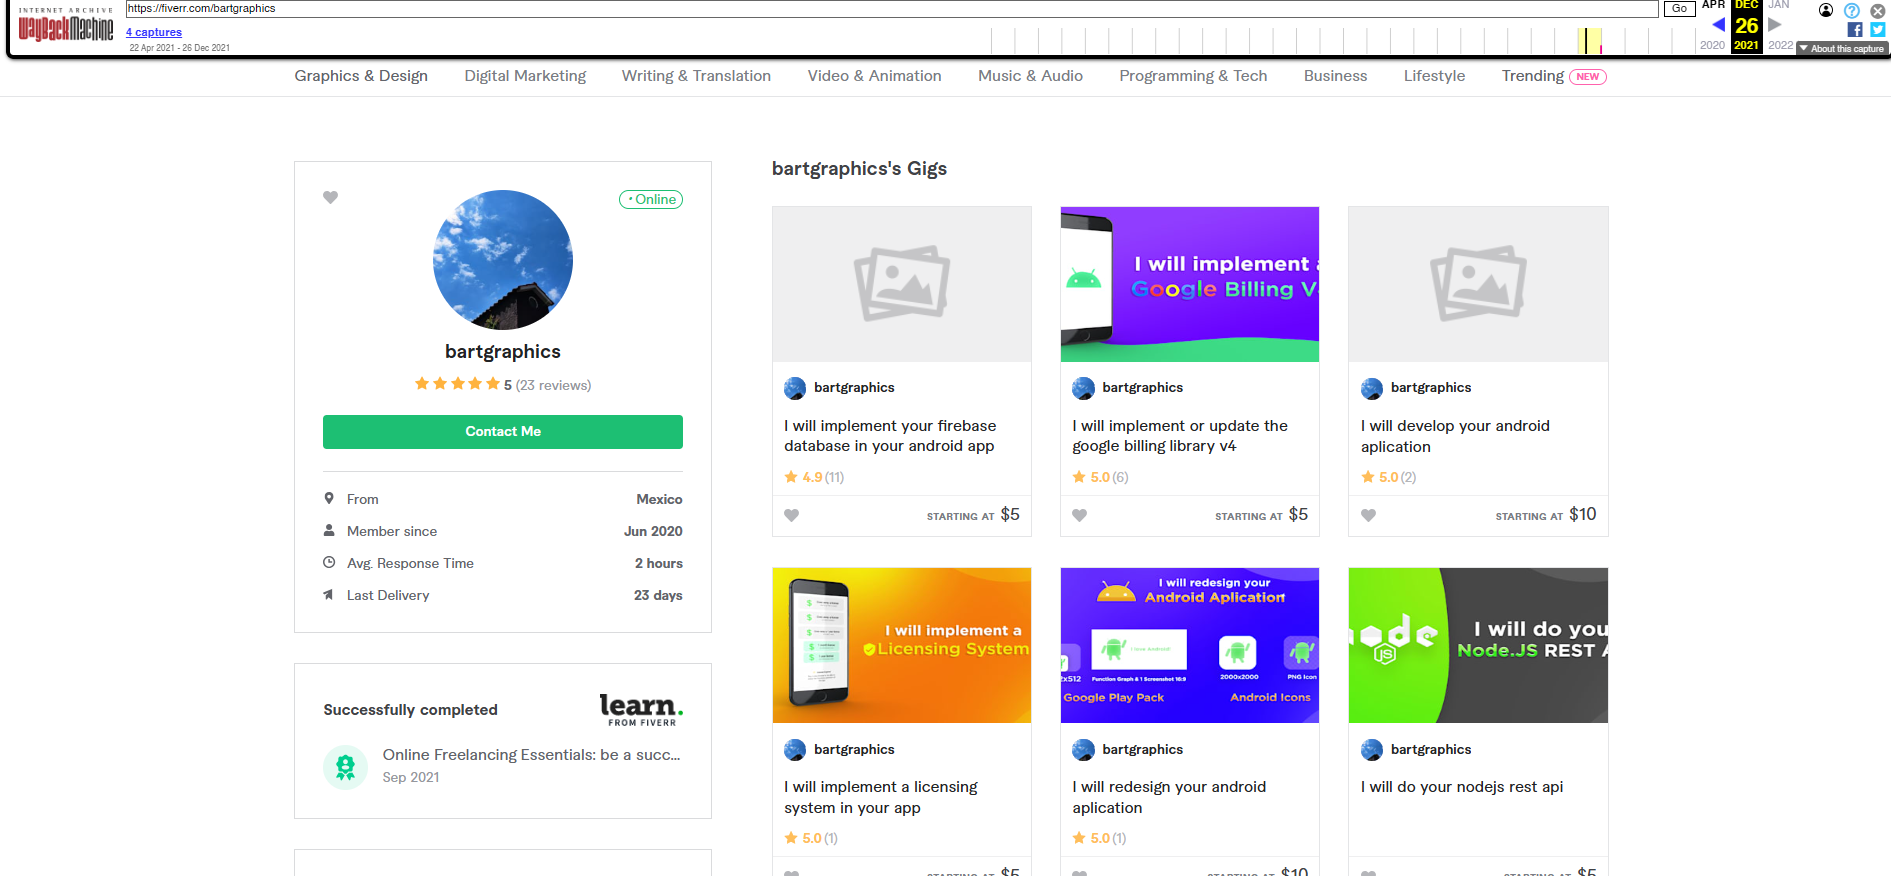Open the redesign Android Aplication thumbnail

coord(1190,646)
